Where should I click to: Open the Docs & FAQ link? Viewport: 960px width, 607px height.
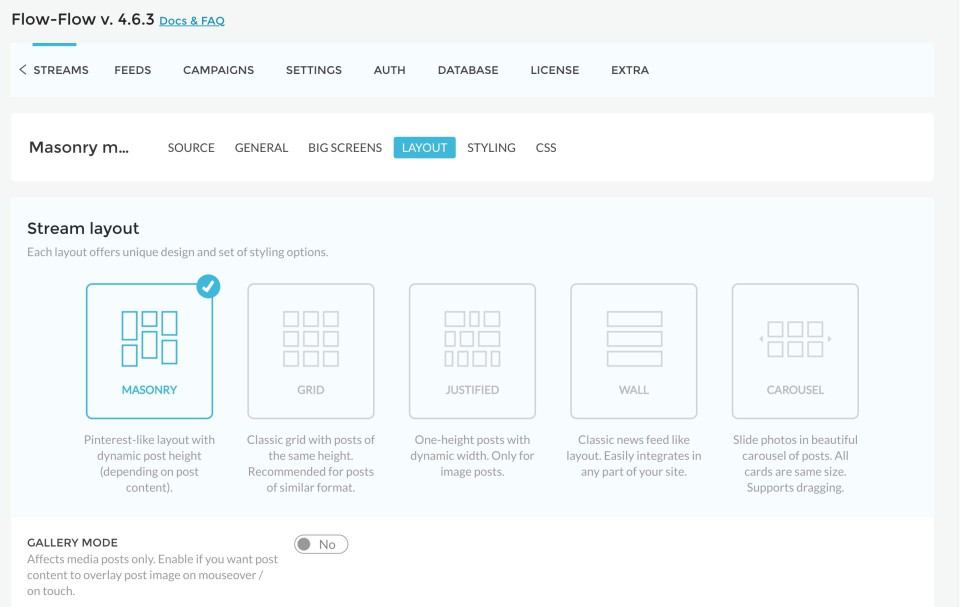pos(192,21)
